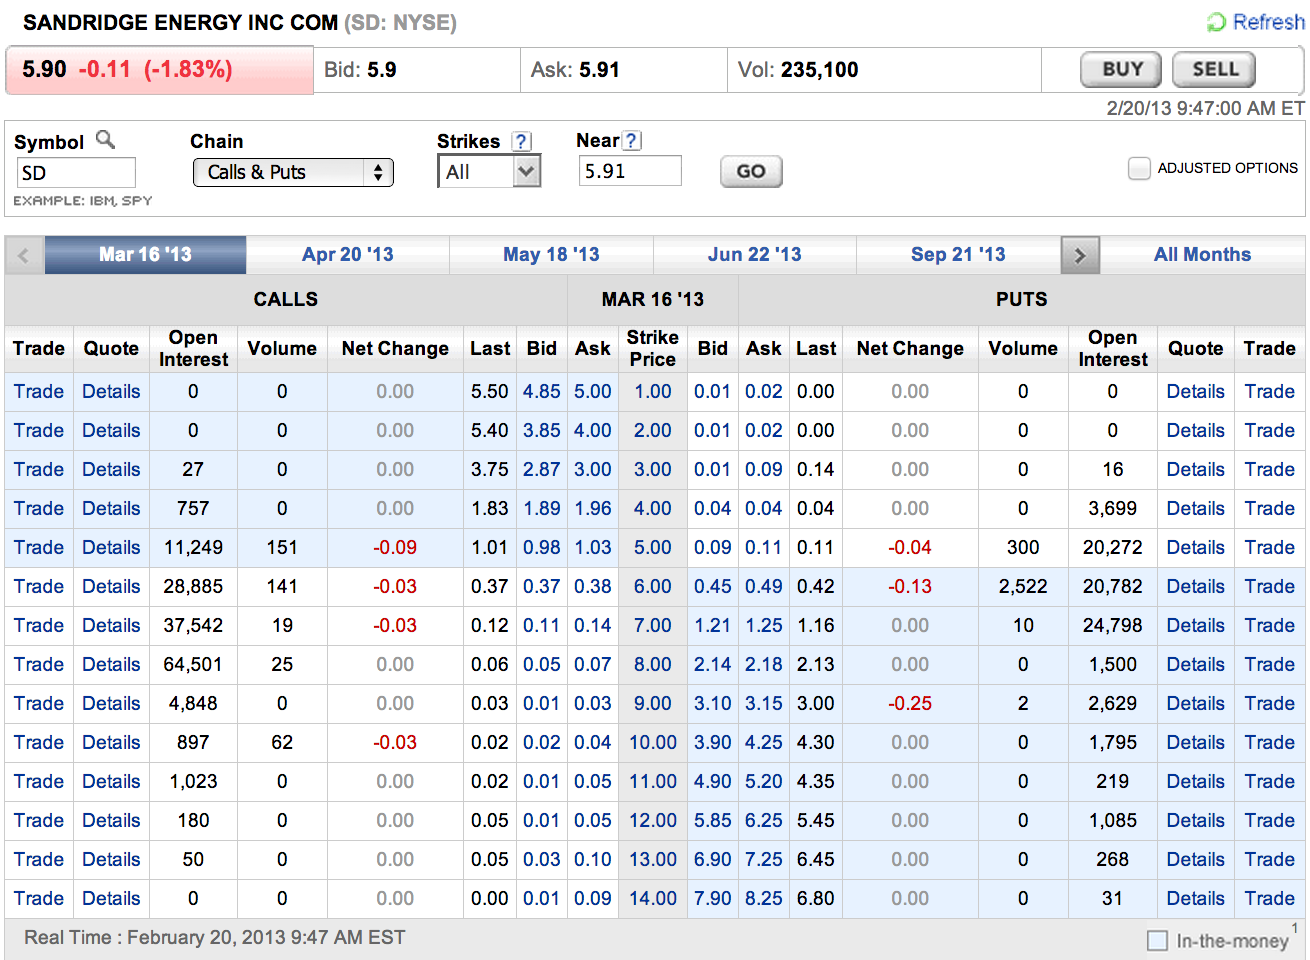
Task: Click into the Symbol input field
Action: tap(76, 173)
